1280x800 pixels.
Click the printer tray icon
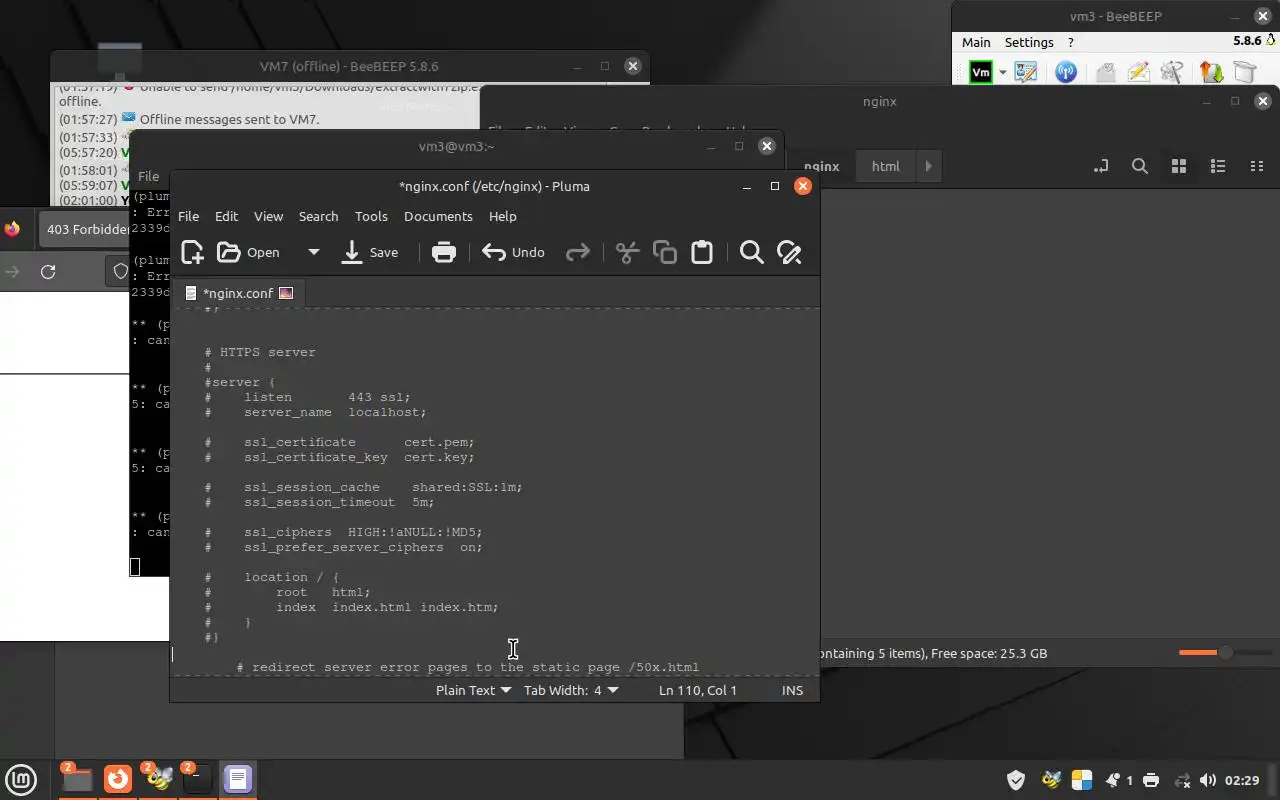pyautogui.click(x=1150, y=780)
